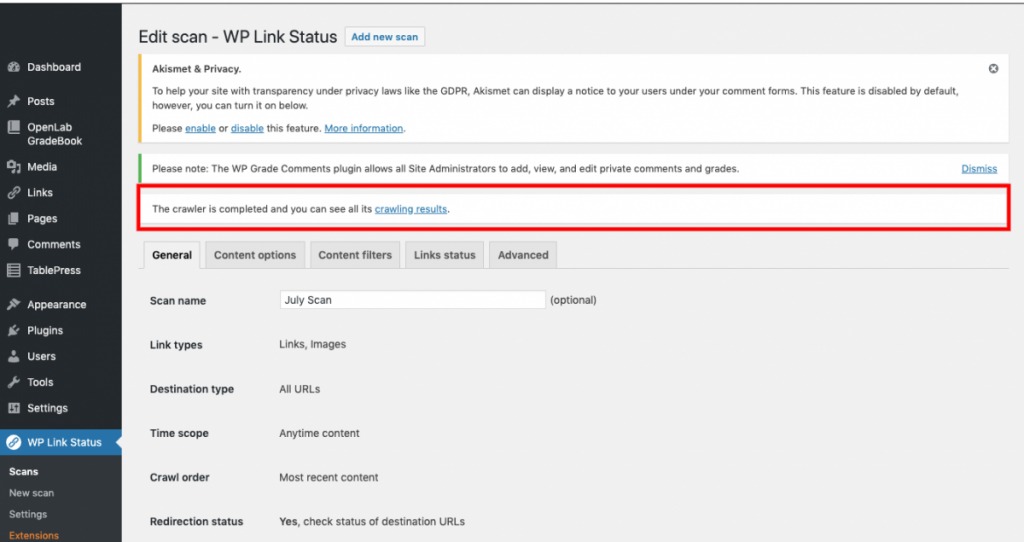Click the disable Akismet notice link
Viewport: 1024px width, 542px height.
coord(247,129)
